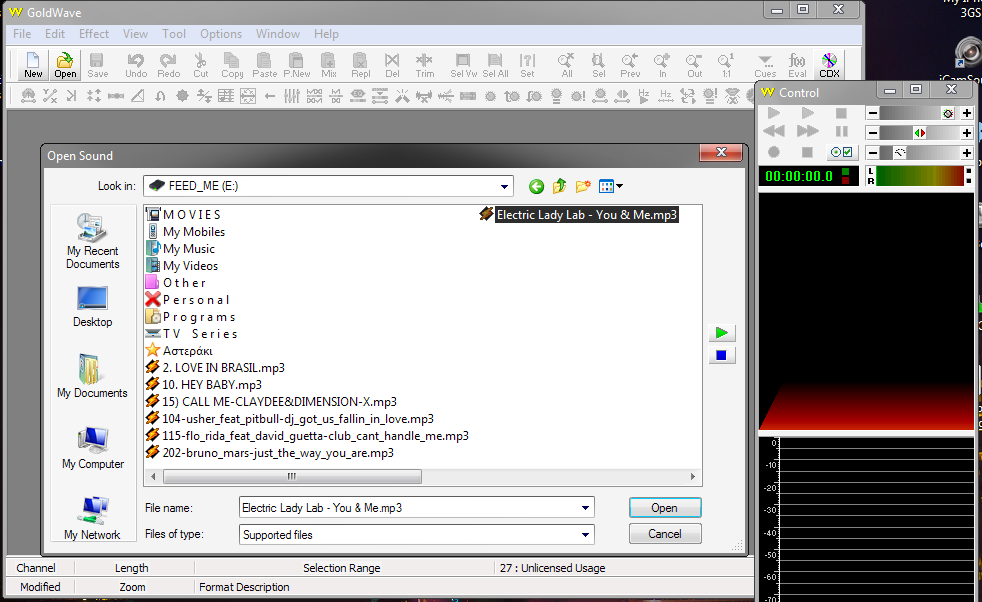Select the My Music folder

coord(180,249)
